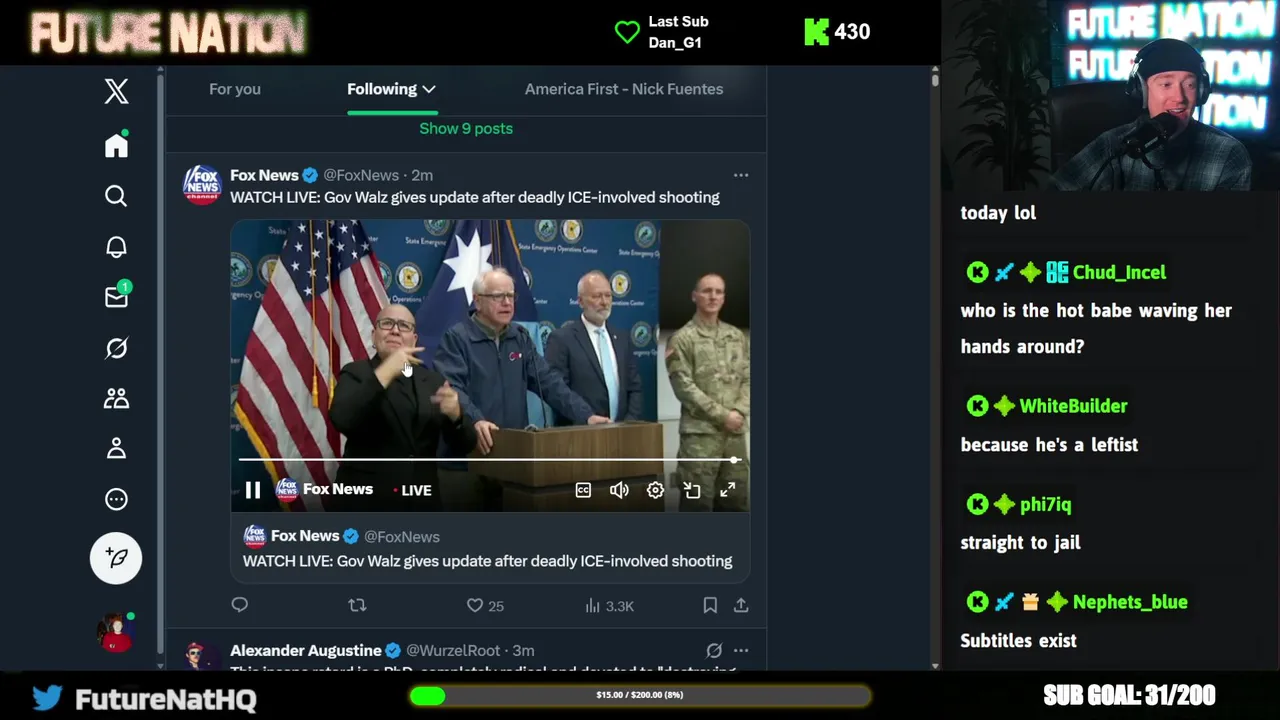1280x720 pixels.
Task: Open Fox News profile picture on the post
Action: [x=202, y=184]
